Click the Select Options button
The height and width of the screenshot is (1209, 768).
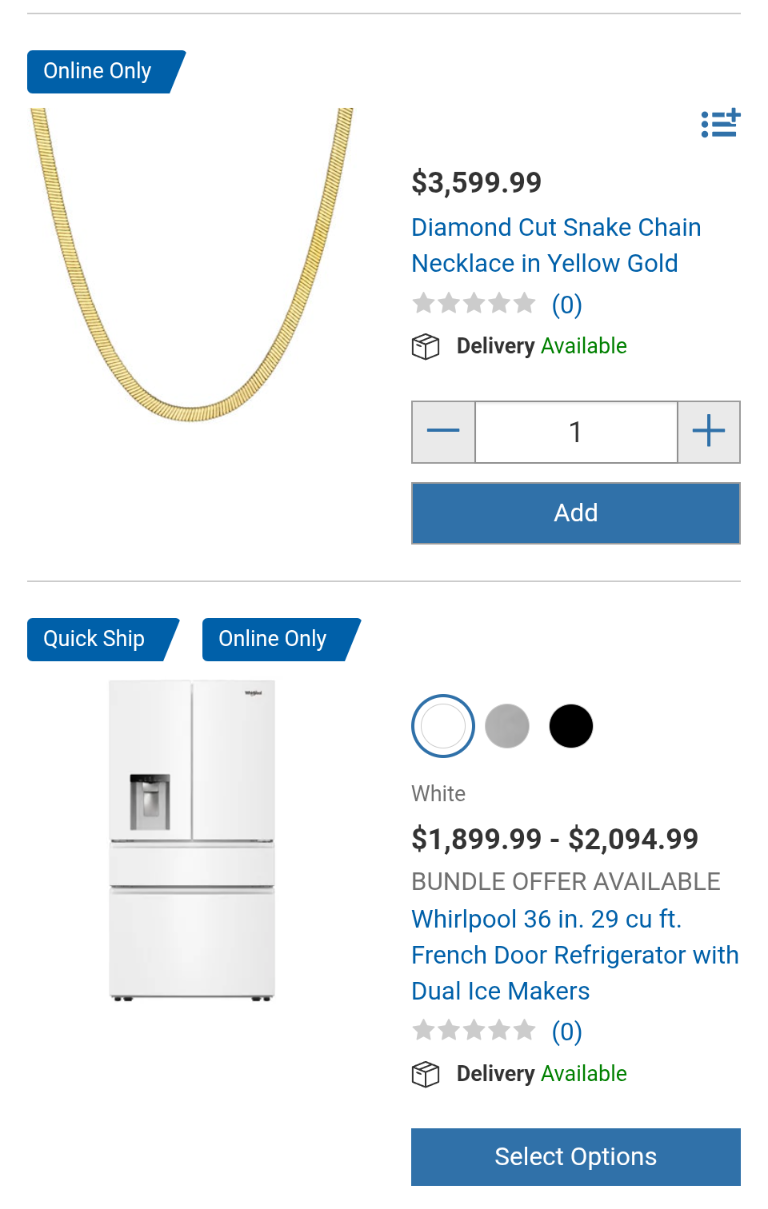[x=576, y=1157]
